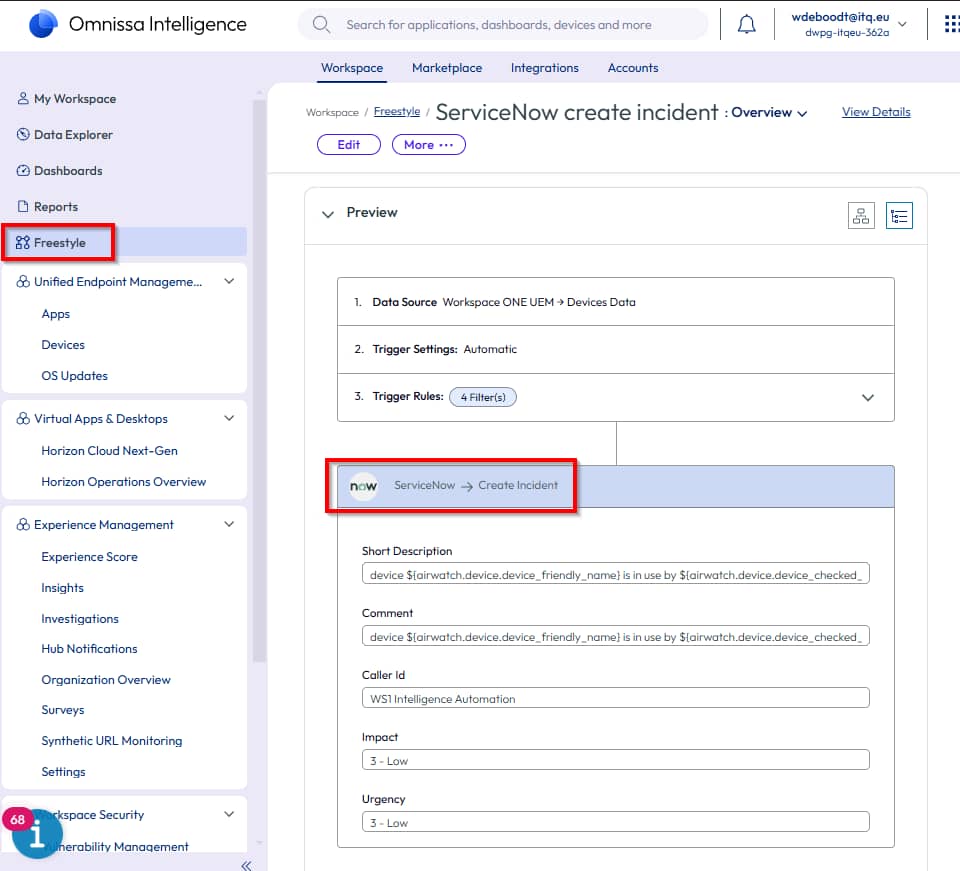Select Freestyle in sidebar
Screen dimensions: 960x871
[x=124, y=242]
